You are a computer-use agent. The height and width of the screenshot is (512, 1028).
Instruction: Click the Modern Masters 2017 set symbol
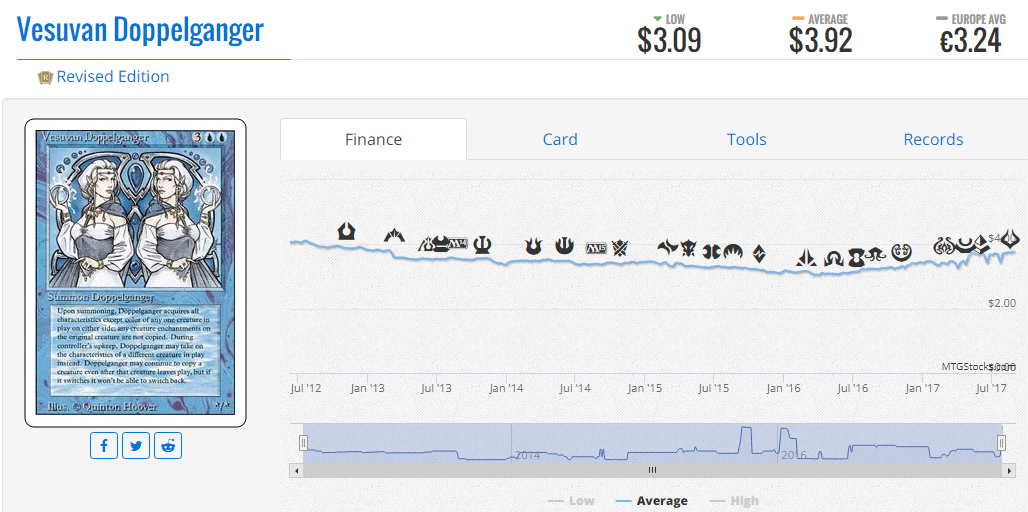click(965, 246)
